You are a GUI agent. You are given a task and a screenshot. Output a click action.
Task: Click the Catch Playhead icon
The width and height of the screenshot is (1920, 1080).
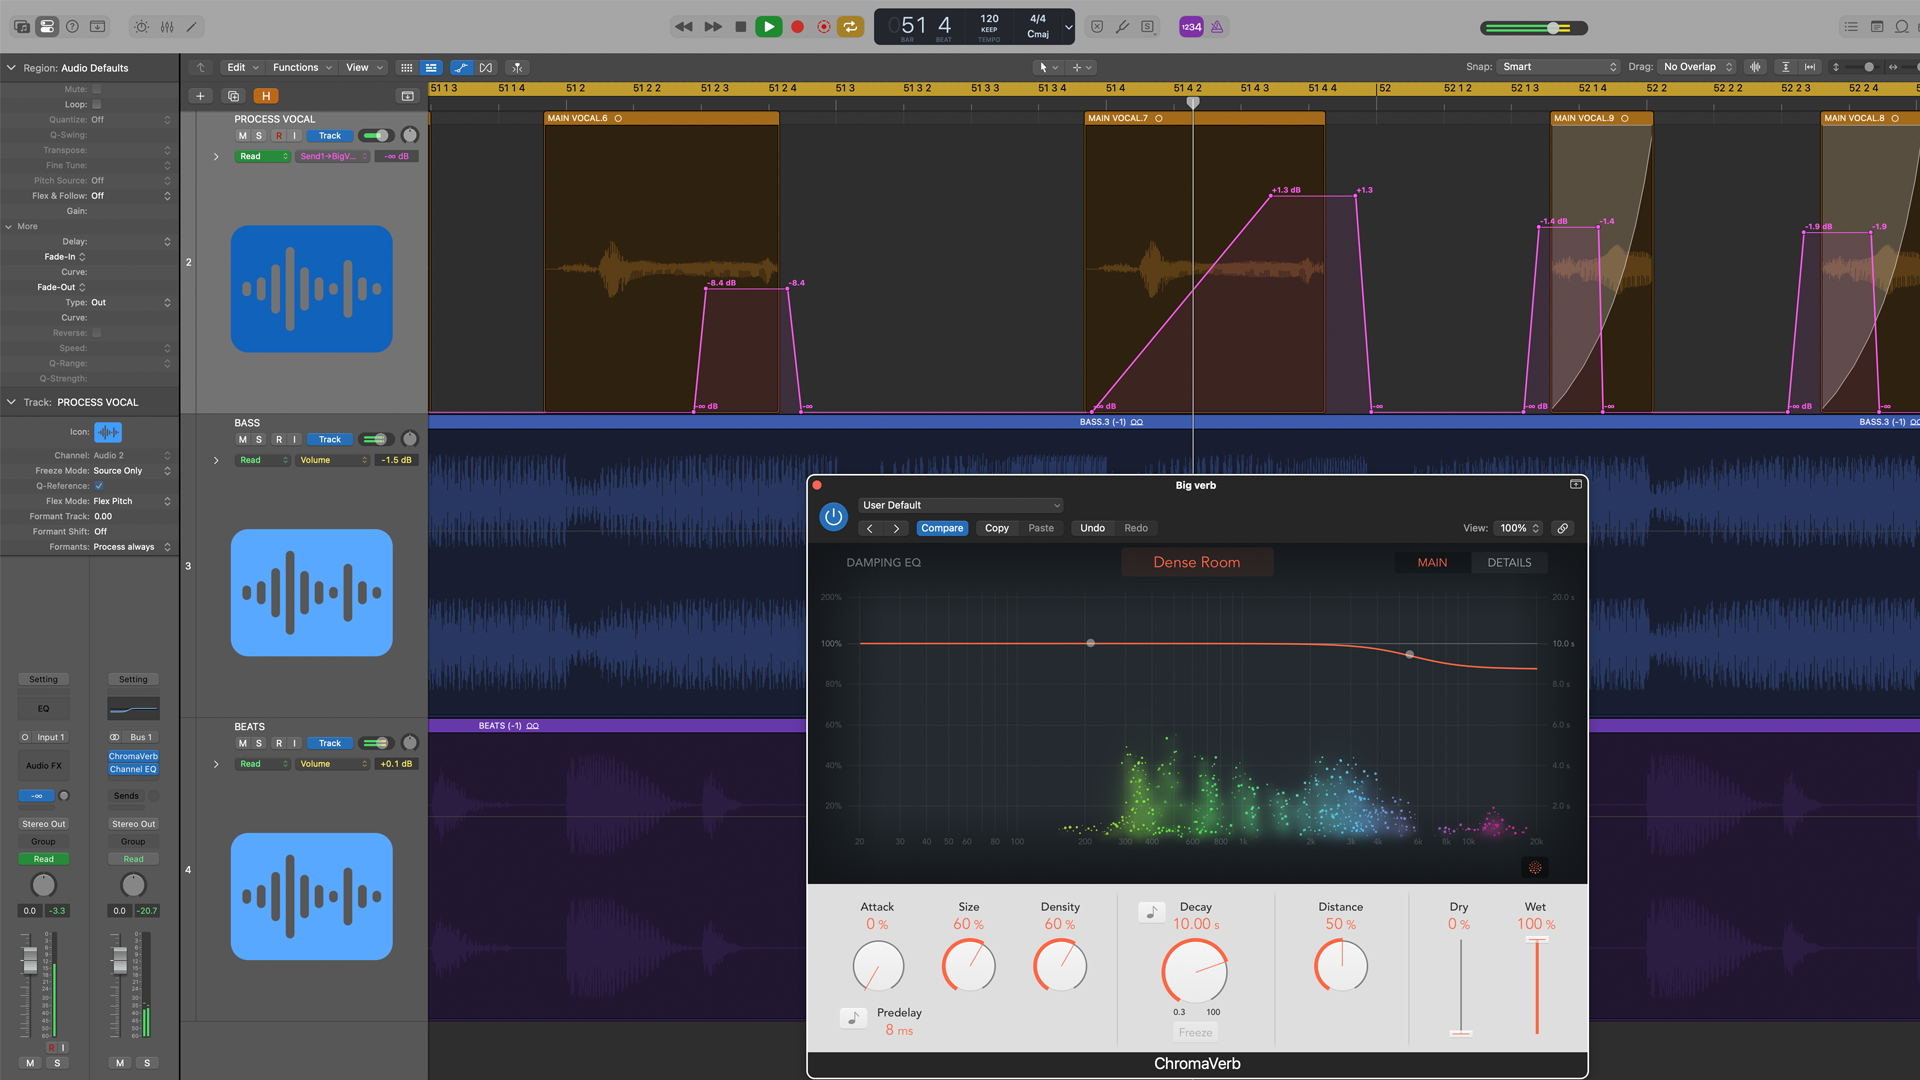tap(517, 67)
